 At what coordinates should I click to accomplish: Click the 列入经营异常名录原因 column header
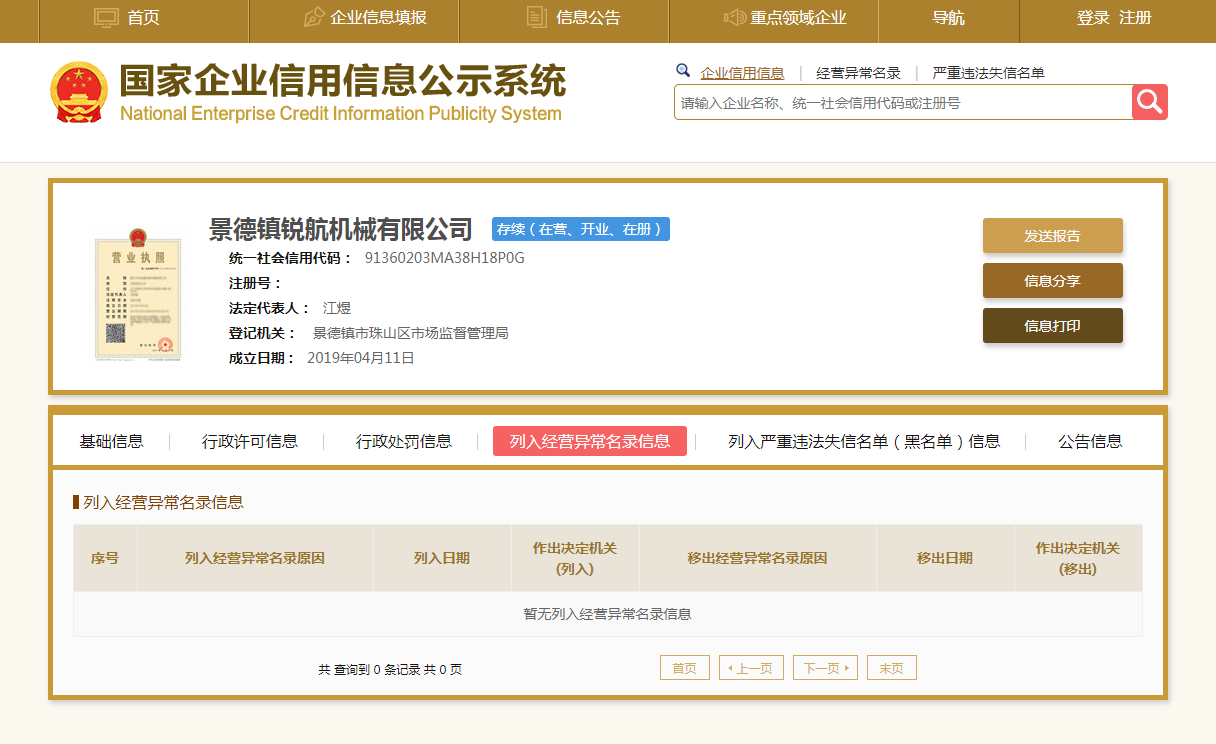click(255, 558)
